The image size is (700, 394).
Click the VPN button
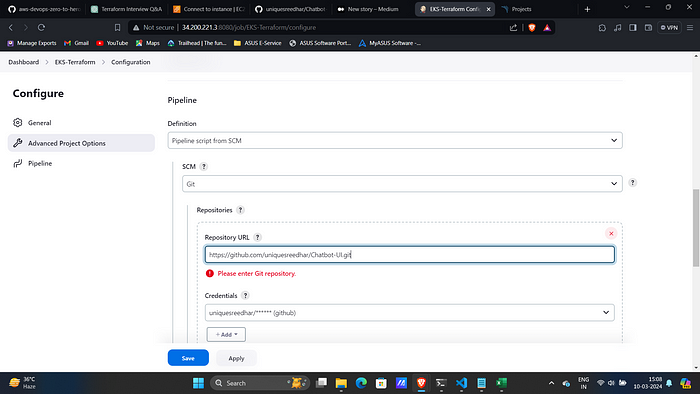669,28
